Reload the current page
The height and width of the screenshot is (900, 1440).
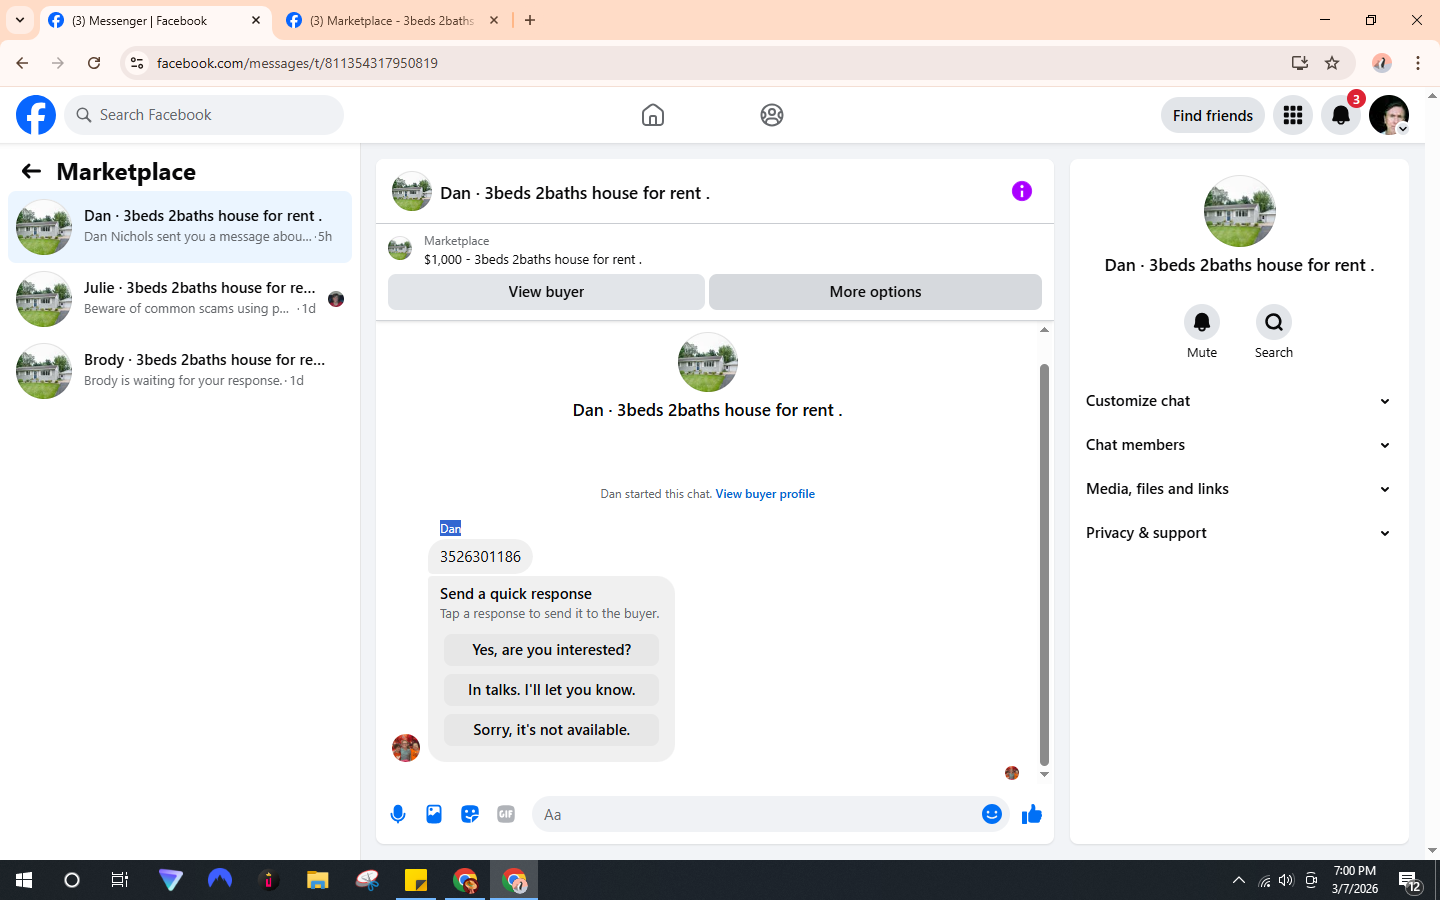coord(94,63)
